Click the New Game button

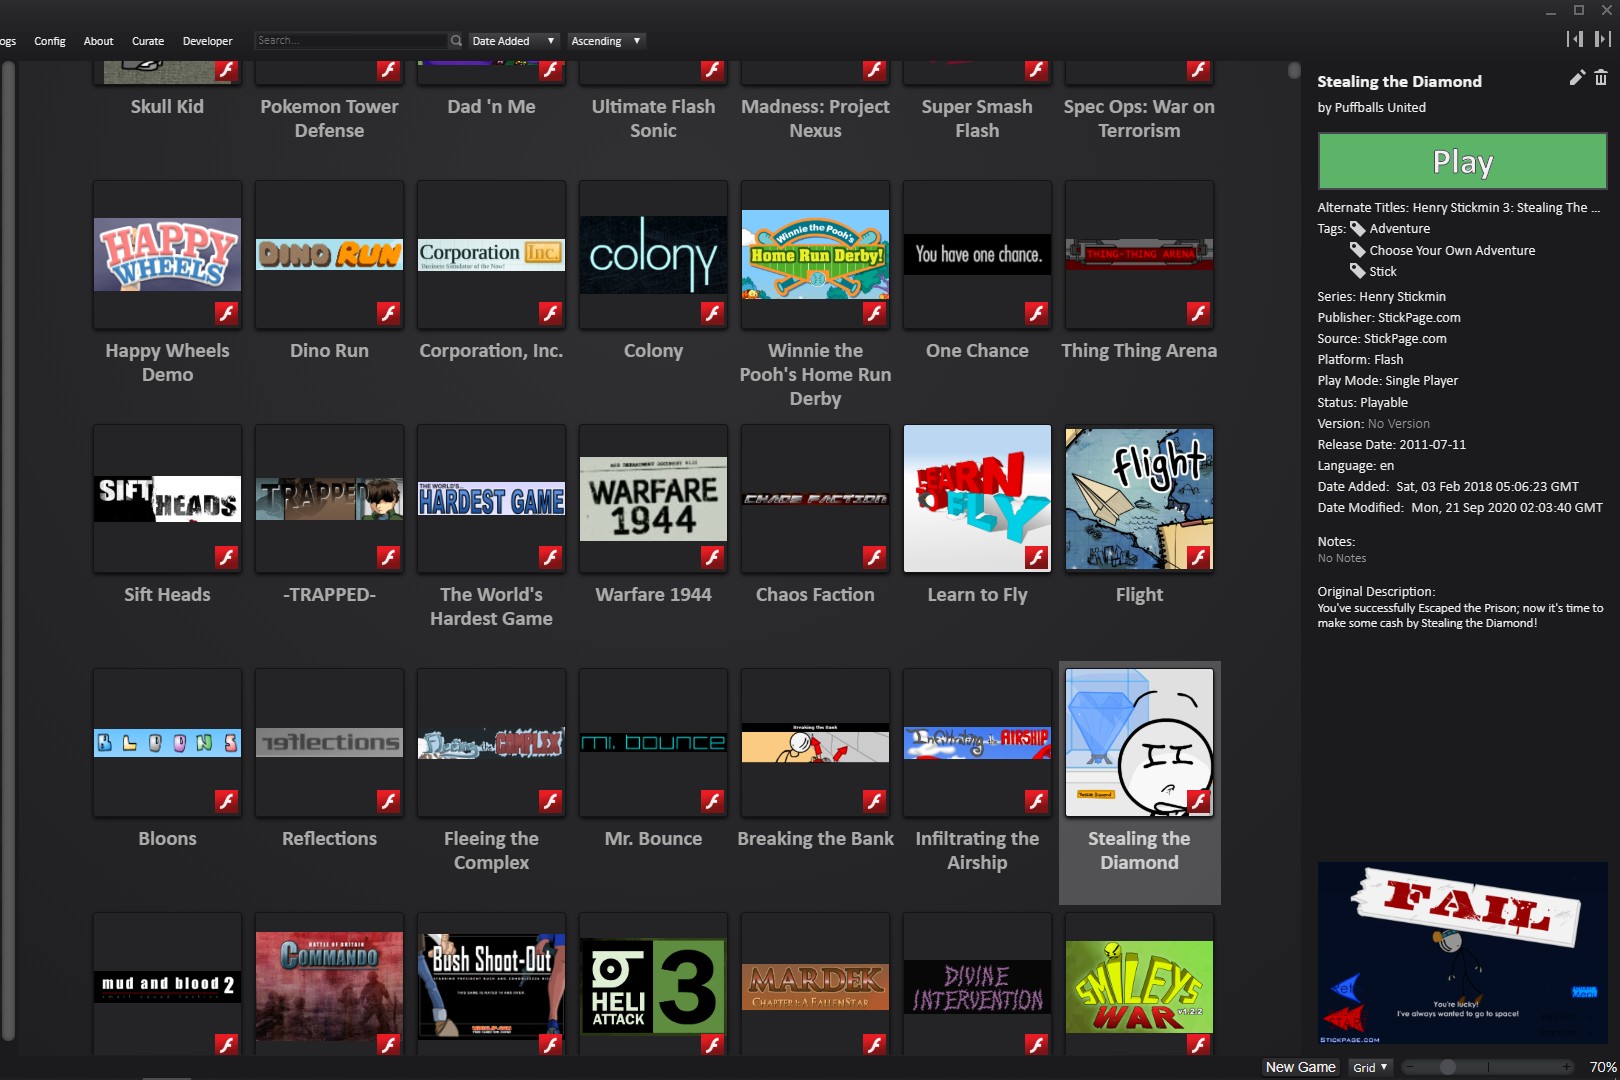coord(1300,1067)
